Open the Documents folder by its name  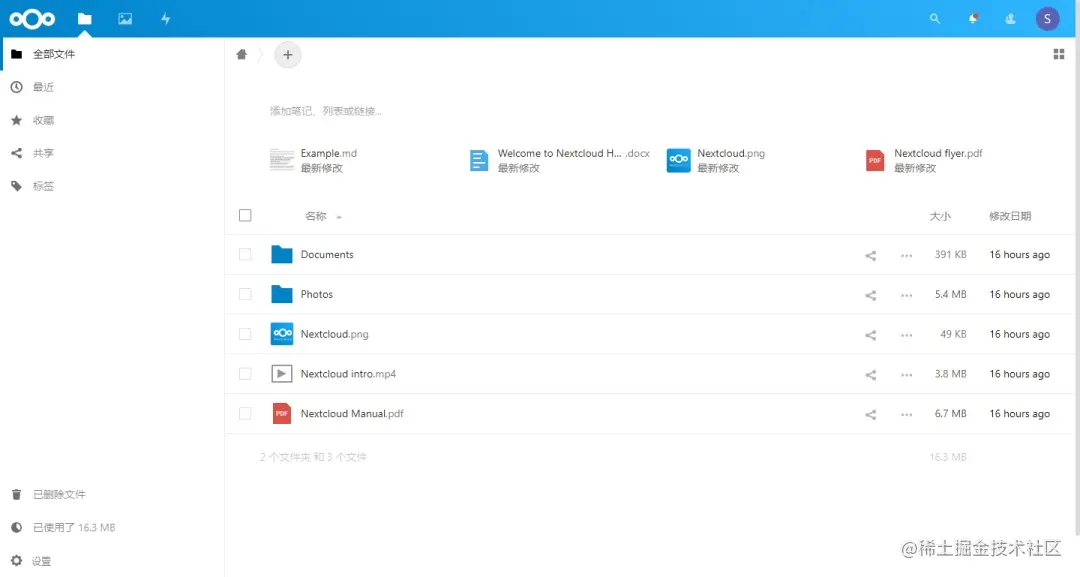(x=326, y=255)
